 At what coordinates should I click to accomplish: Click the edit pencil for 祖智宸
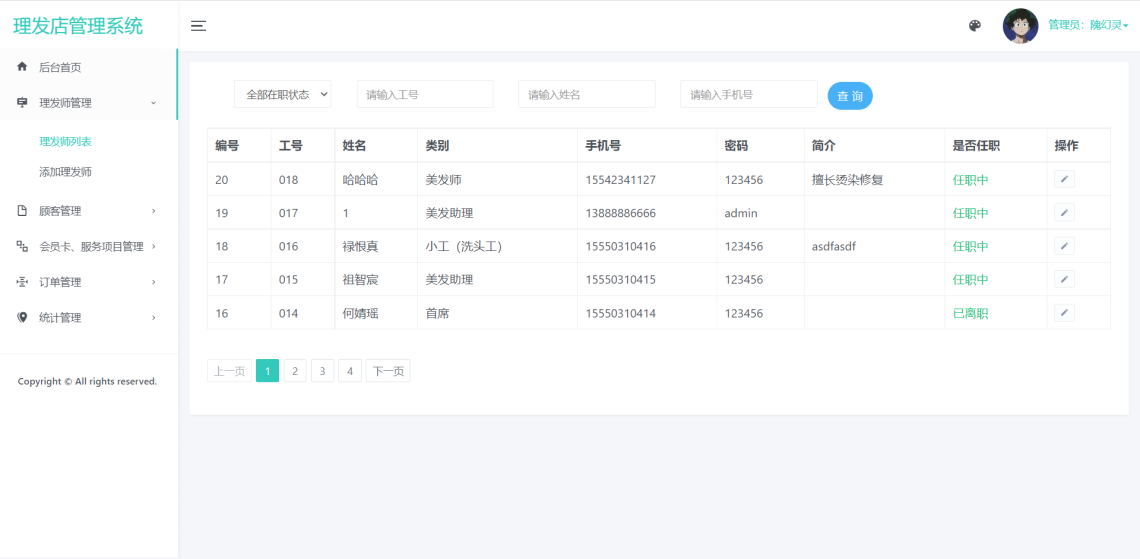1064,279
